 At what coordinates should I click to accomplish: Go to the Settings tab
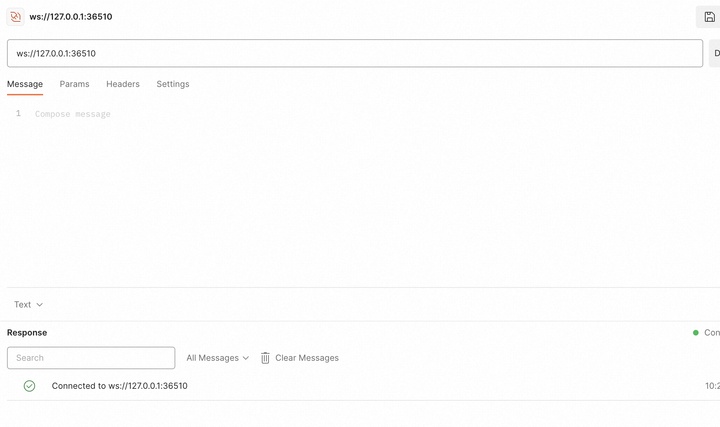pos(173,84)
